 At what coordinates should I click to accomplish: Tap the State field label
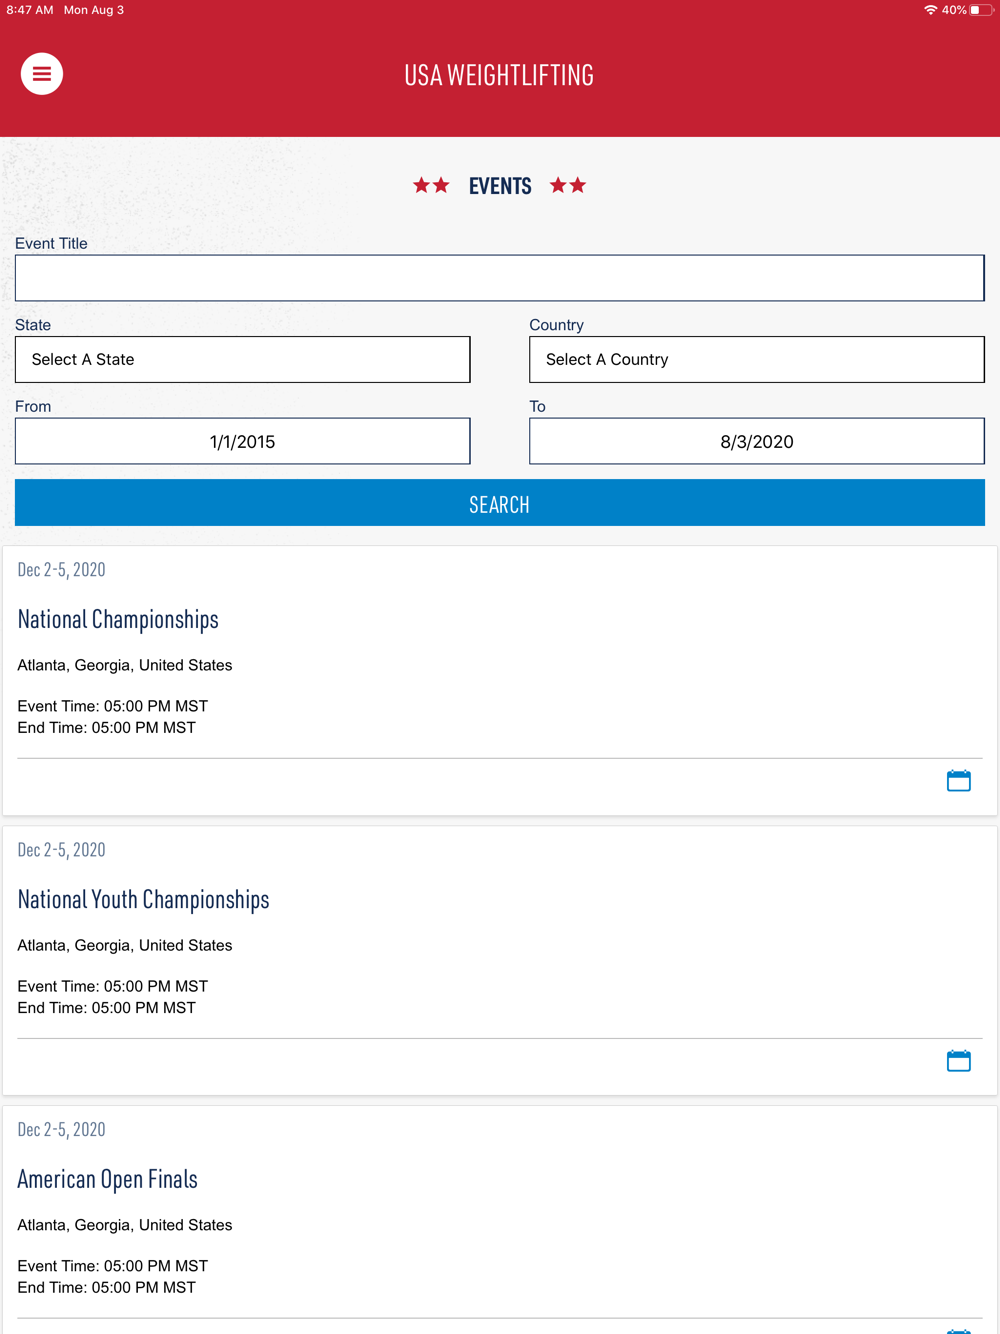[33, 325]
